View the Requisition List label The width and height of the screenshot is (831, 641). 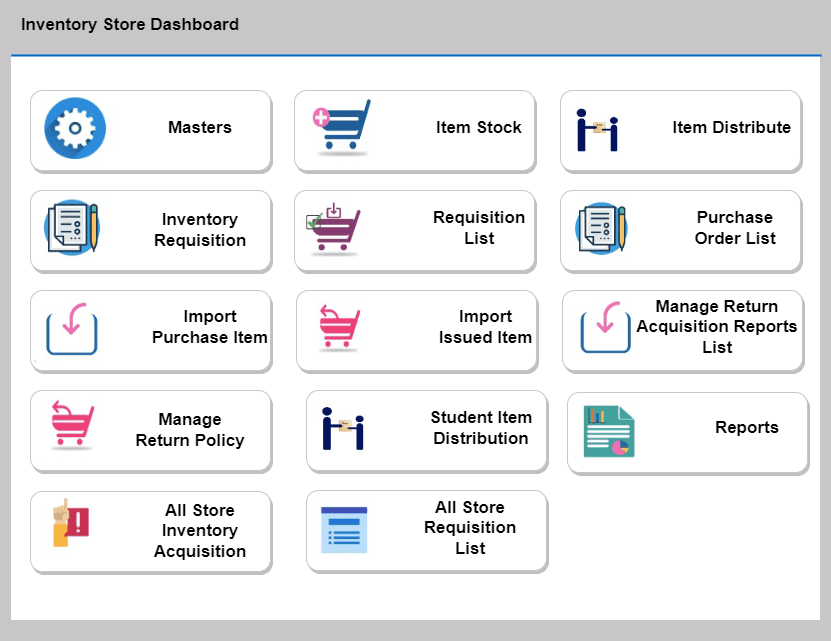pyautogui.click(x=479, y=227)
